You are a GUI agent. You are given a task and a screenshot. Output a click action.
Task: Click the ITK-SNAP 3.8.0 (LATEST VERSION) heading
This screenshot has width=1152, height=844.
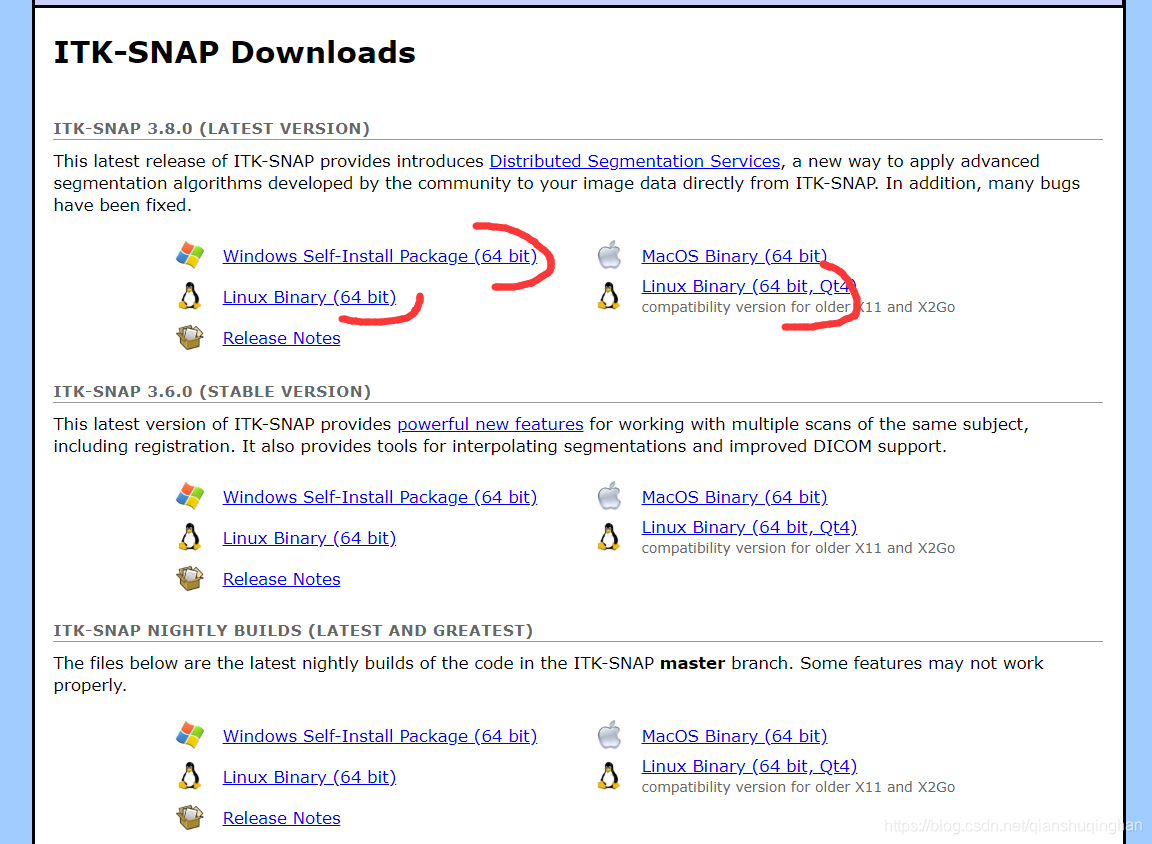pyautogui.click(x=212, y=129)
